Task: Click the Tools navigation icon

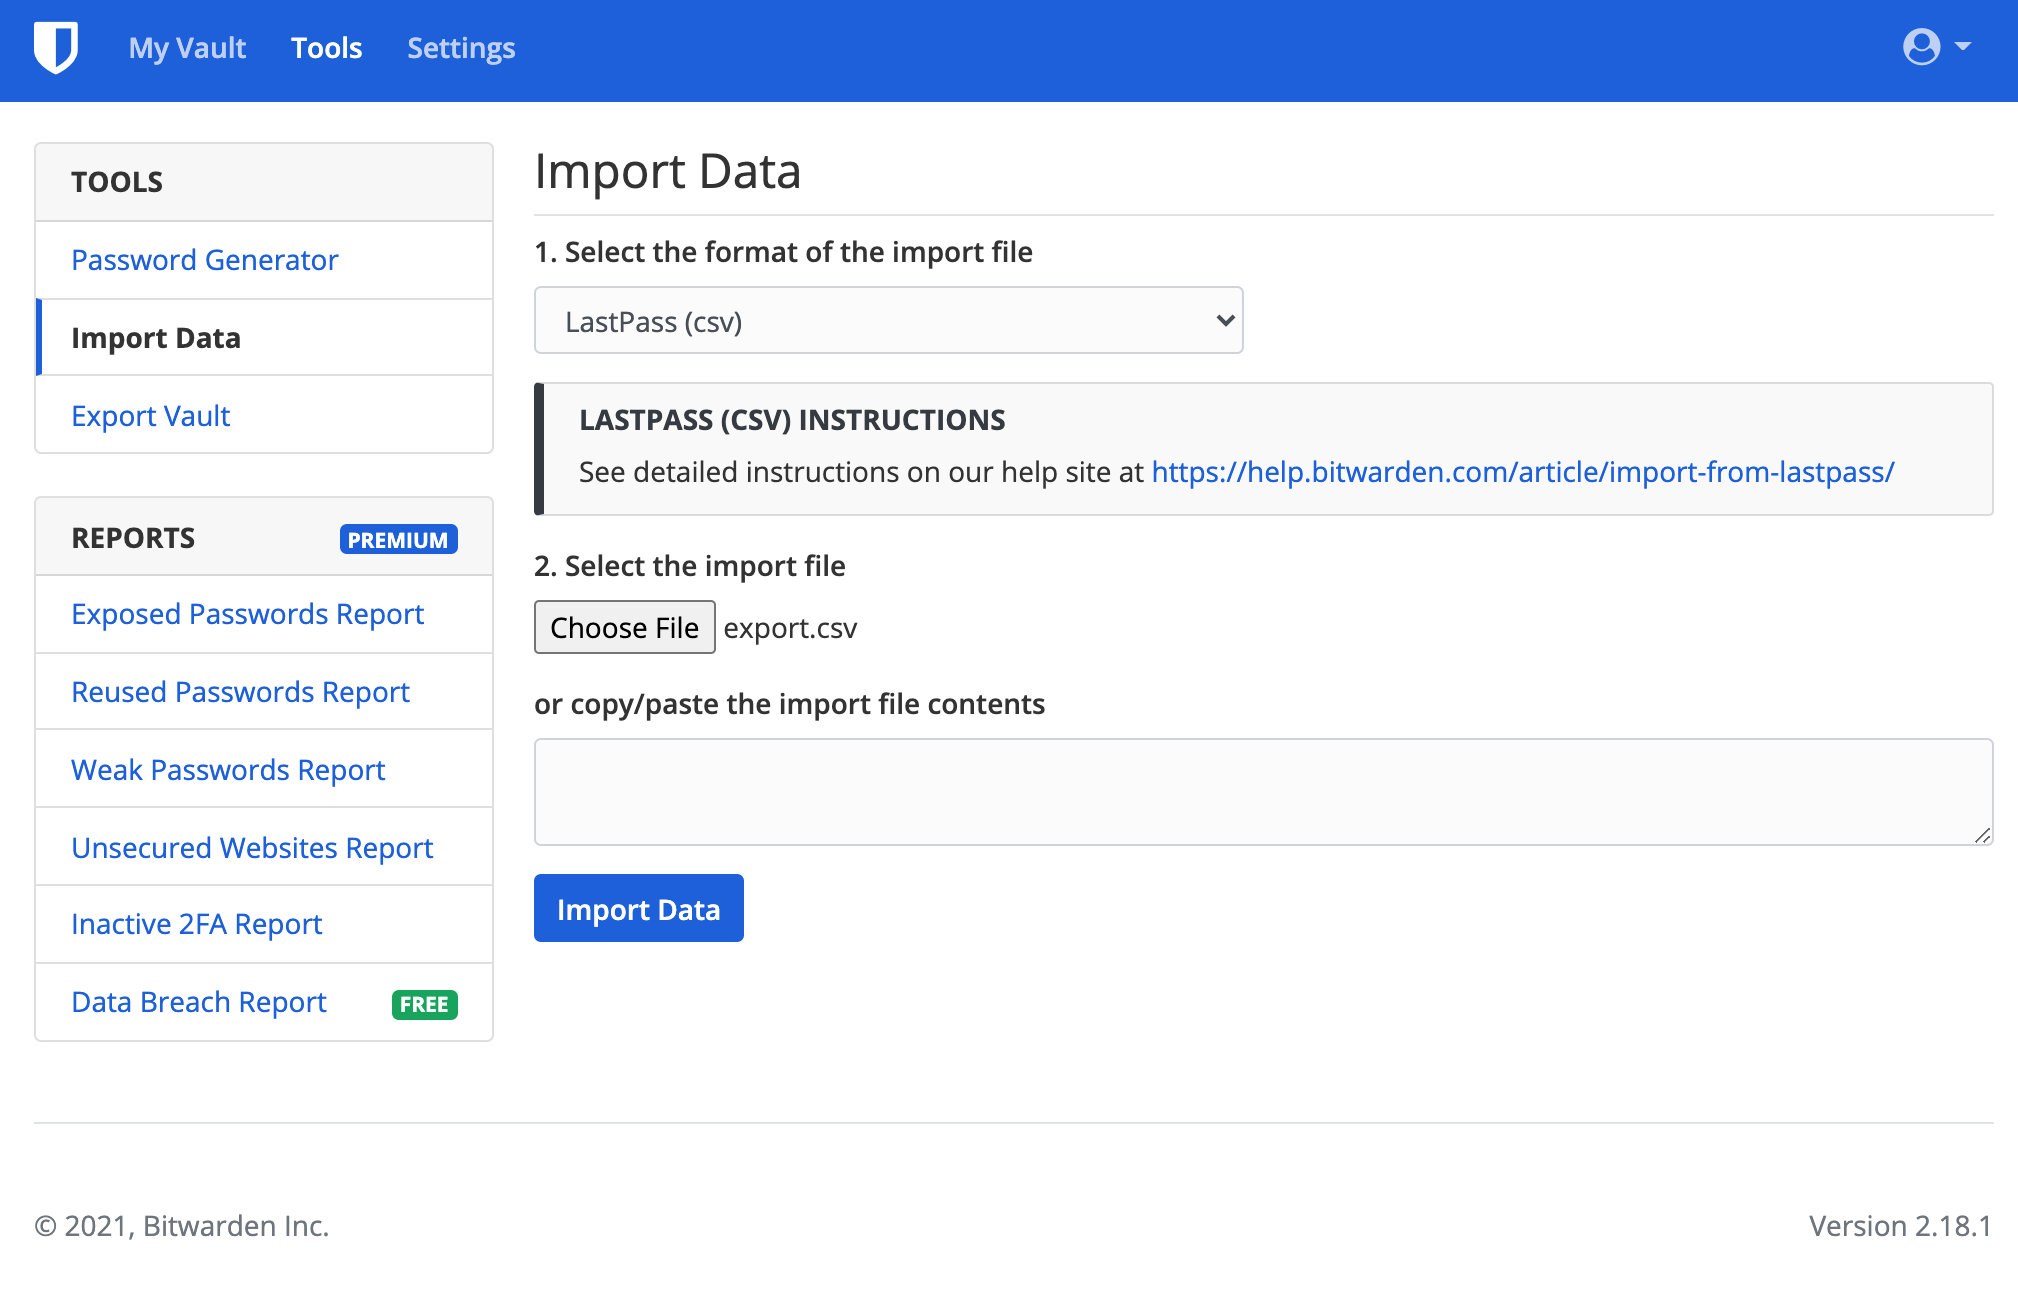Action: point(325,49)
